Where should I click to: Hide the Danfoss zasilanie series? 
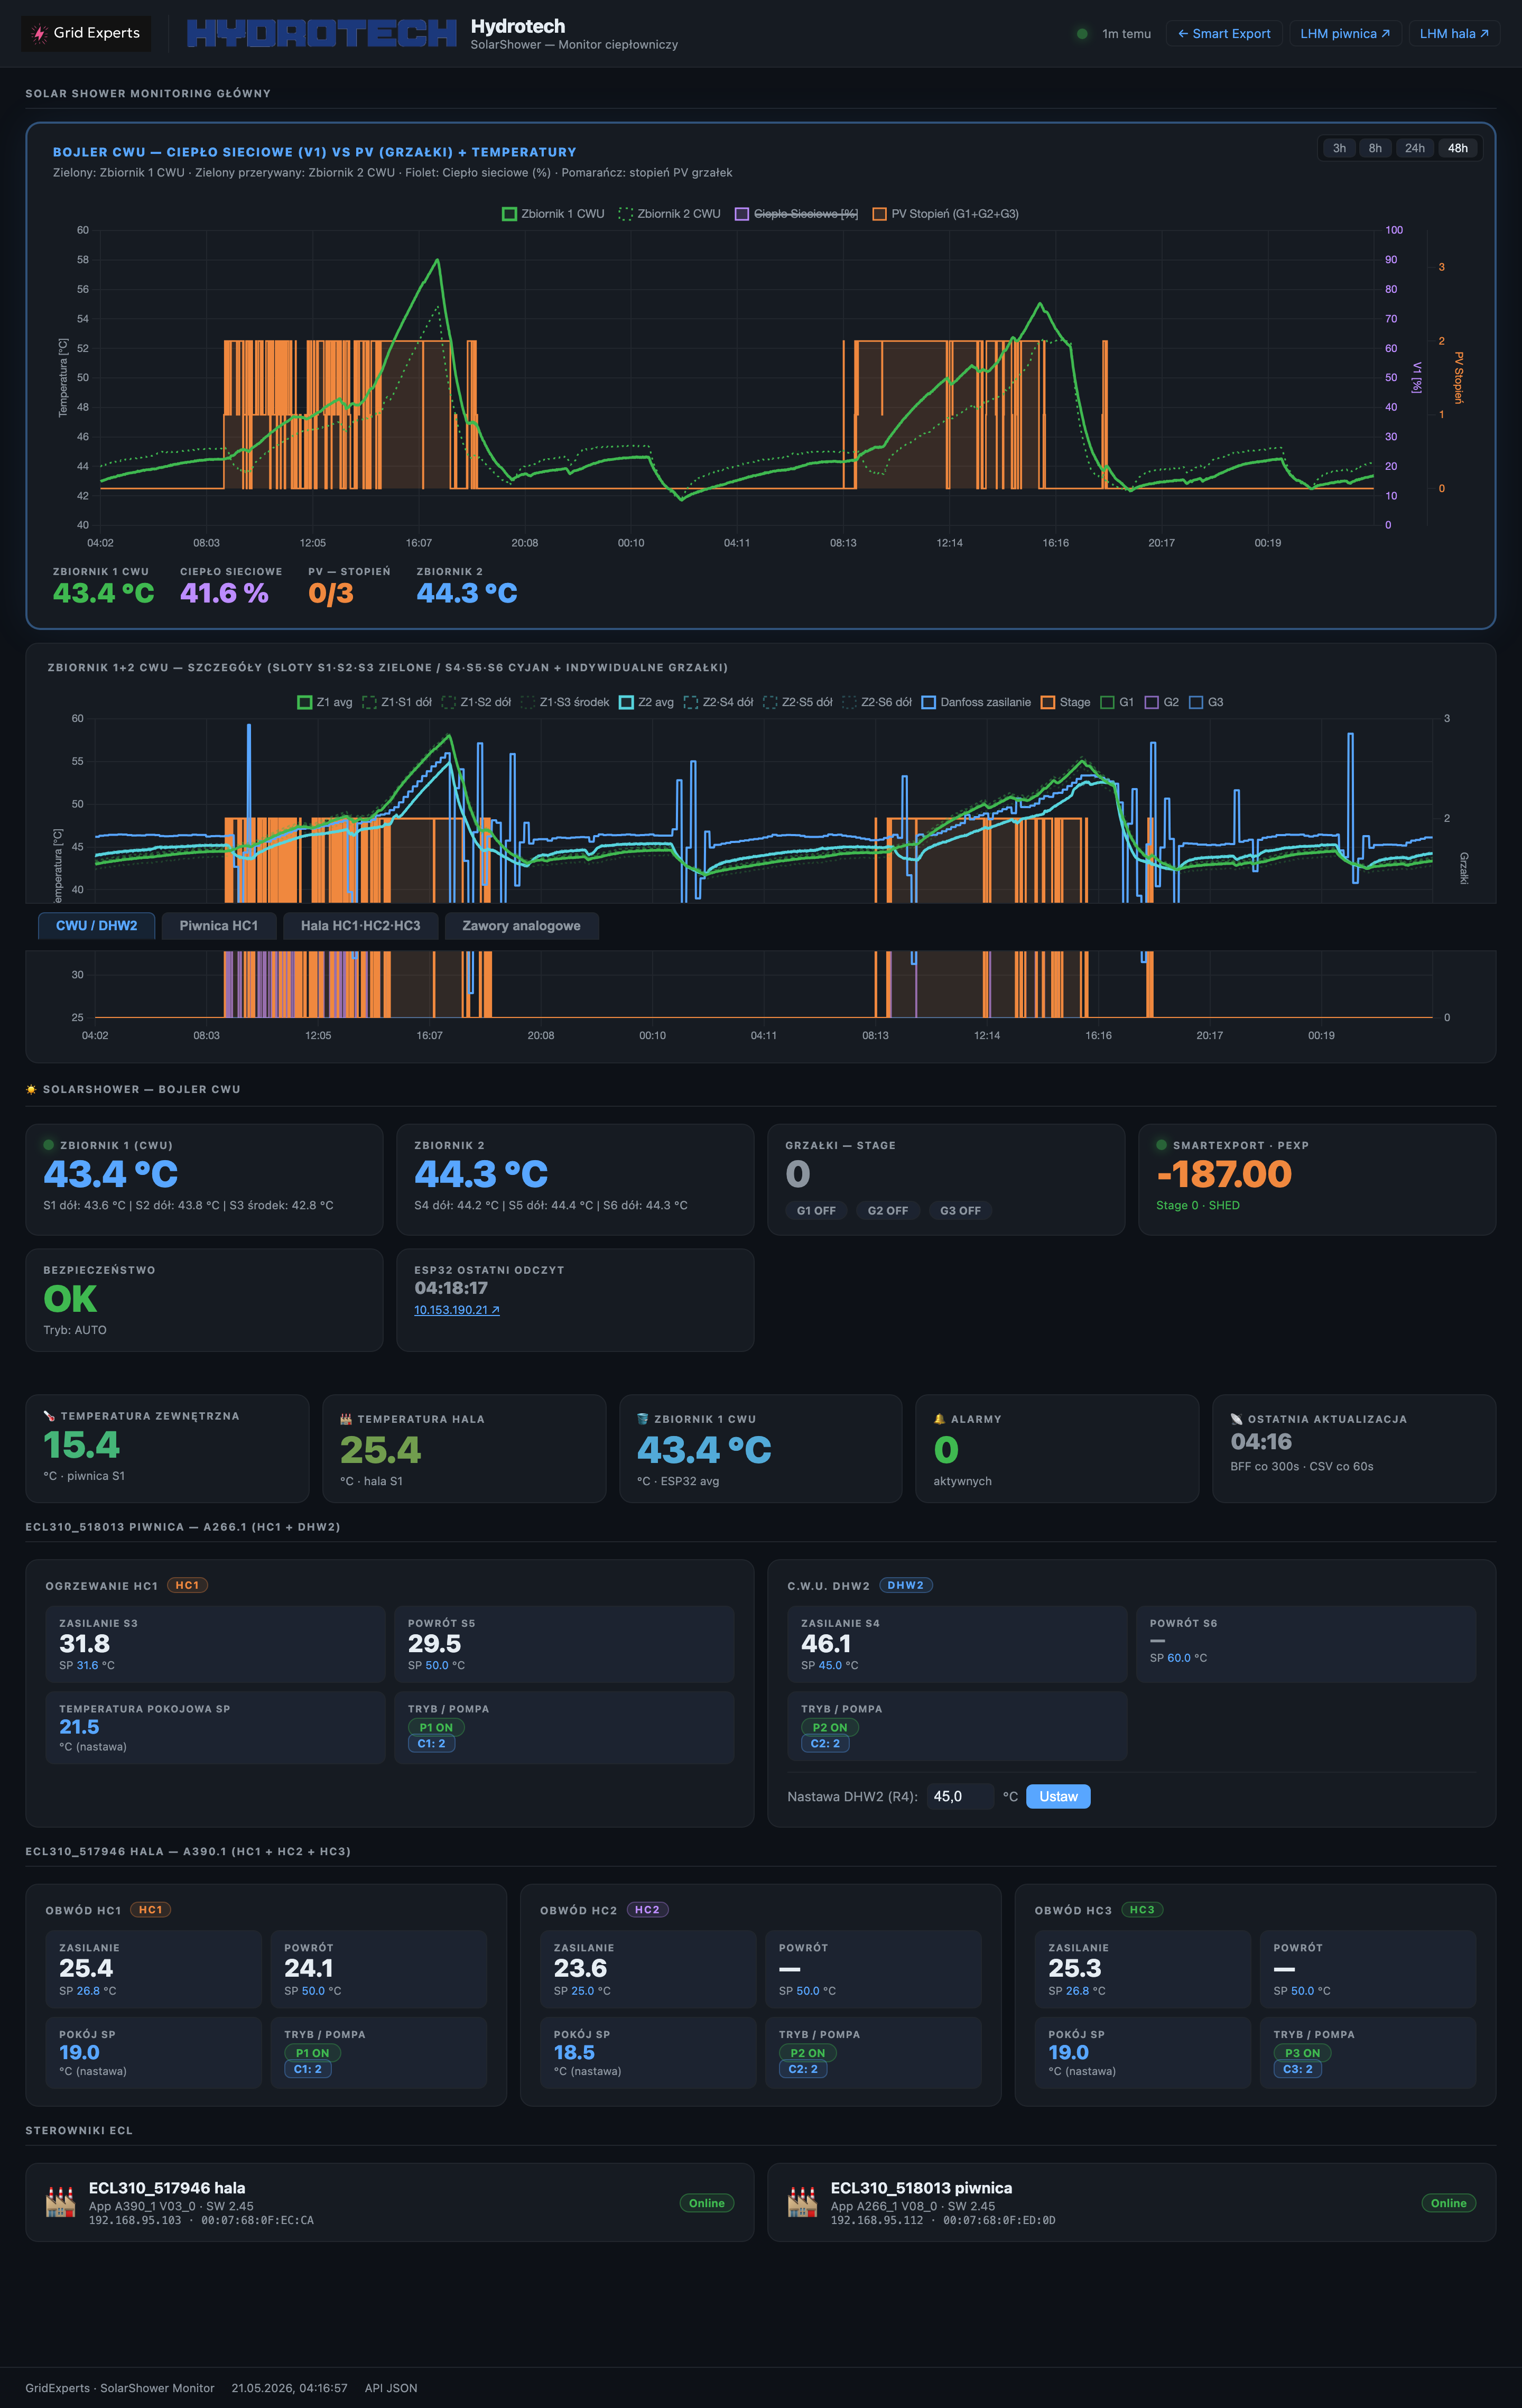coord(976,702)
